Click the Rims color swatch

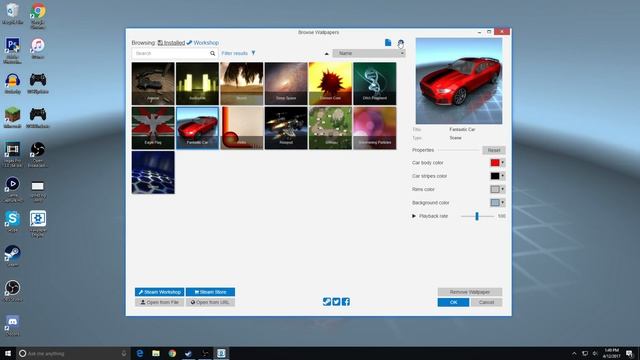tap(495, 189)
